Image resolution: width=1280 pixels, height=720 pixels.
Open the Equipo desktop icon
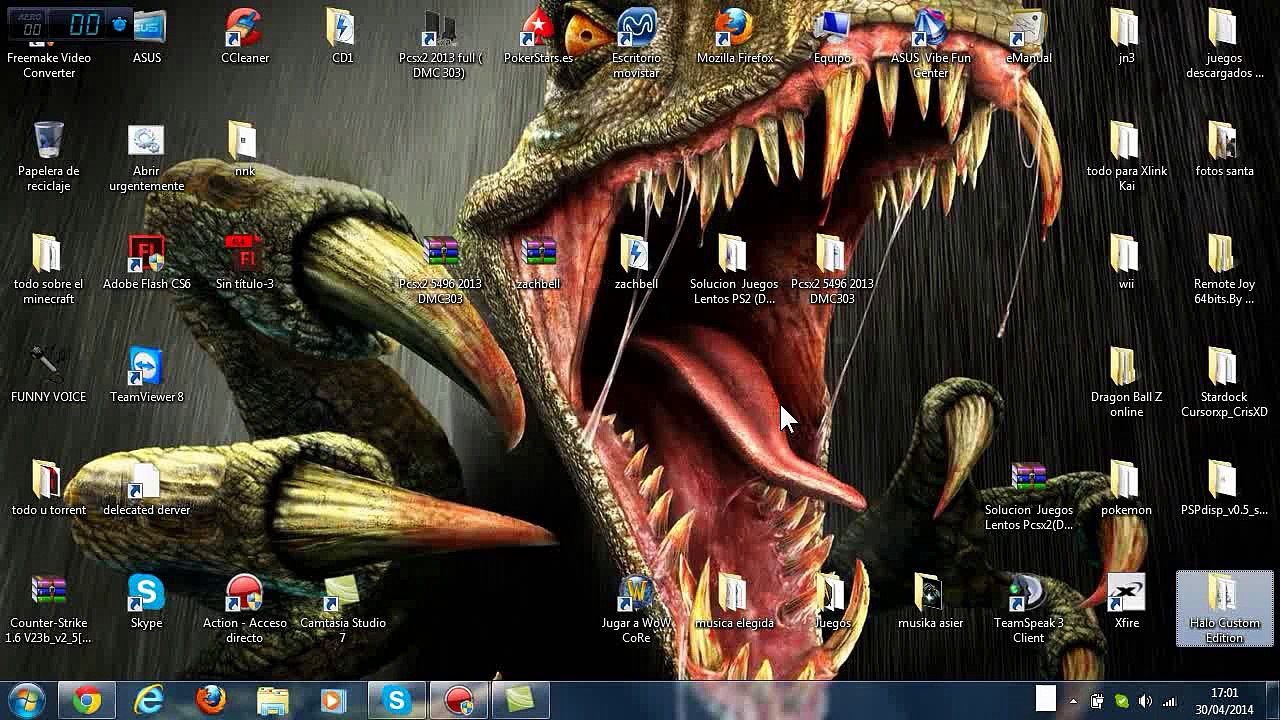(x=832, y=37)
